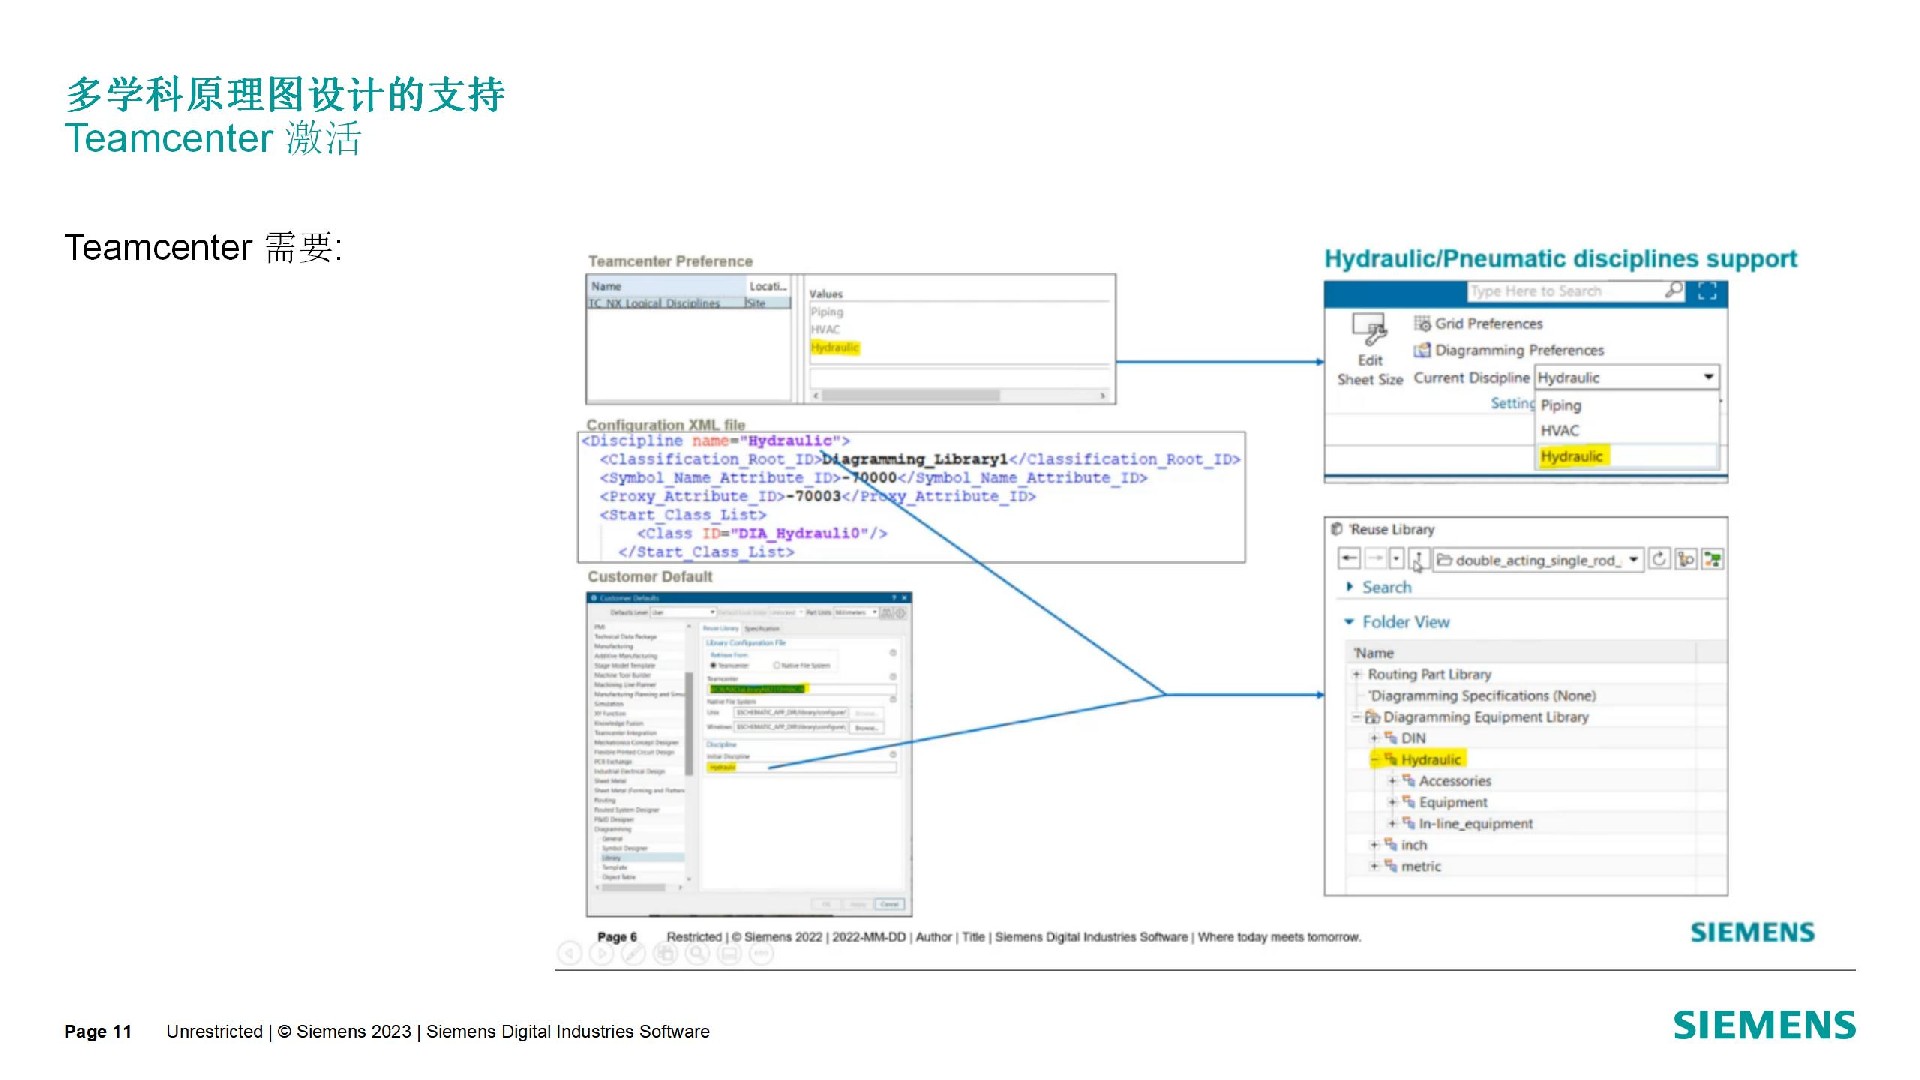Select the Piping preference value
This screenshot has height=1080, width=1920.
click(827, 312)
